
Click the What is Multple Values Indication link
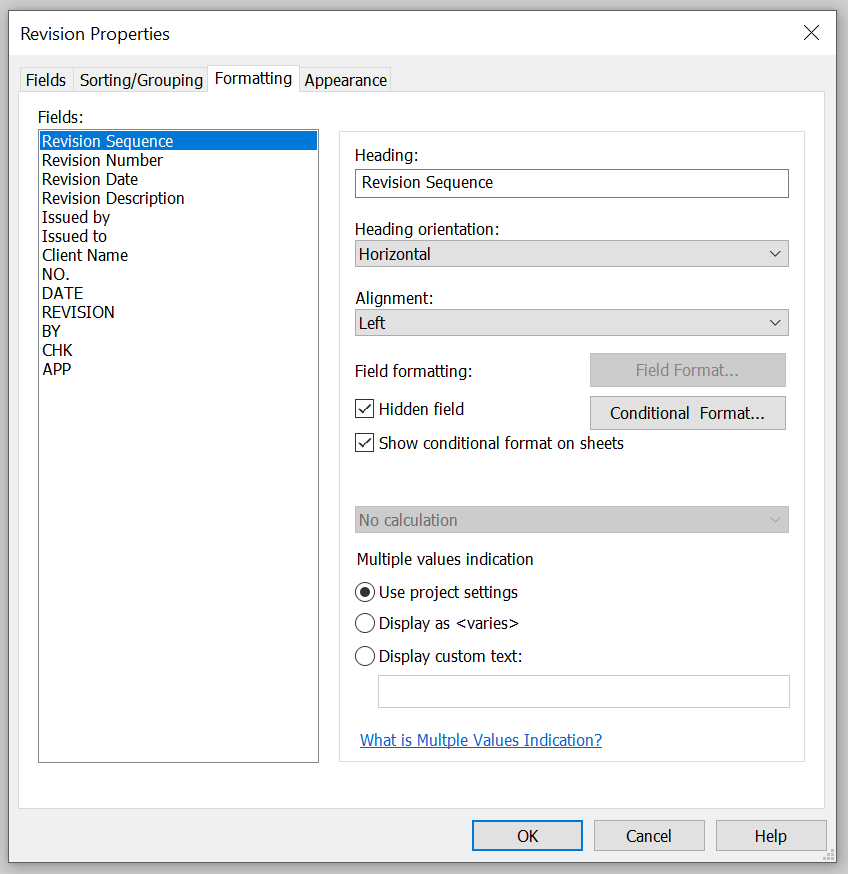[481, 740]
